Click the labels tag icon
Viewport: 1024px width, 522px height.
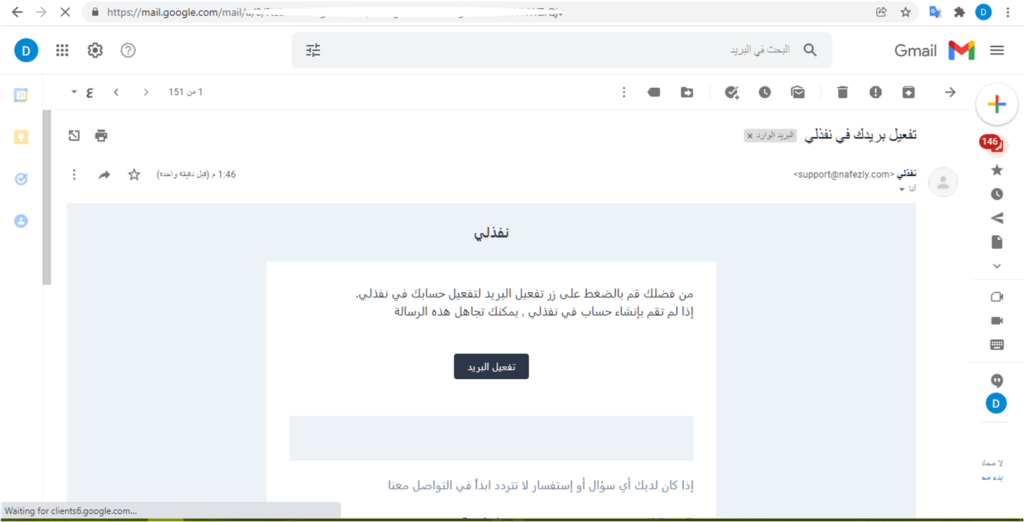coord(654,93)
